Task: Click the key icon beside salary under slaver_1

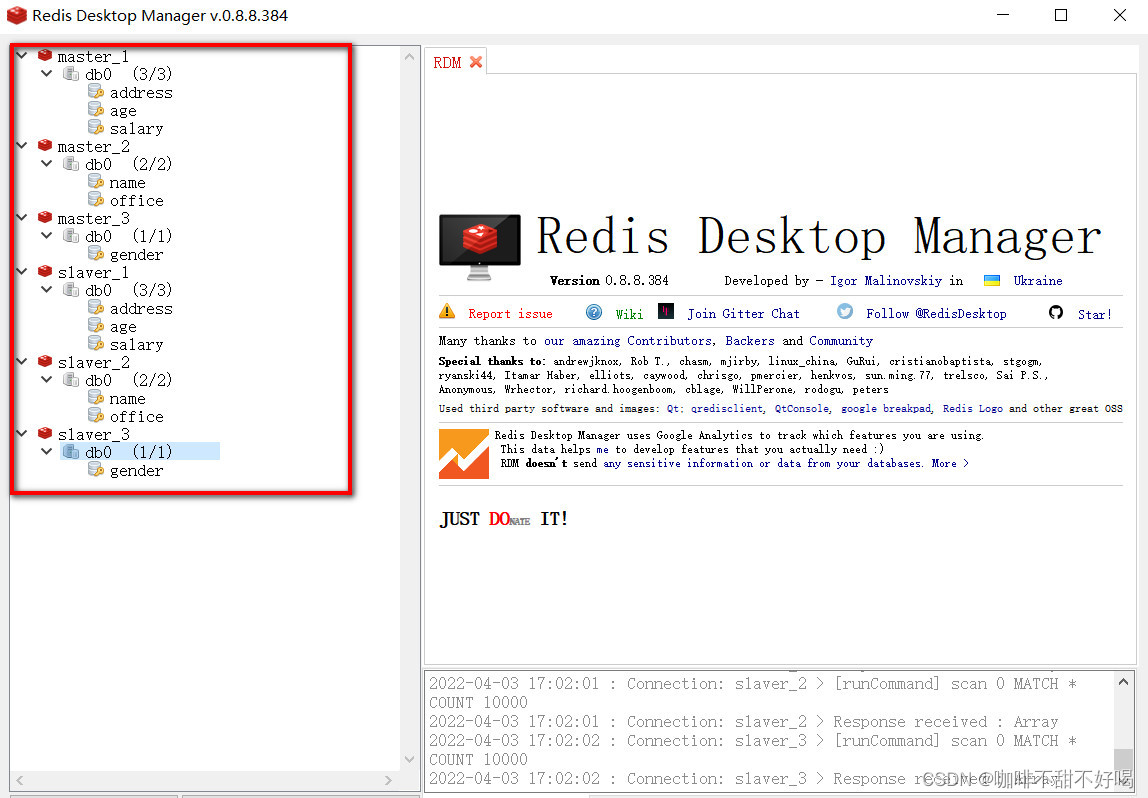Action: [96, 343]
